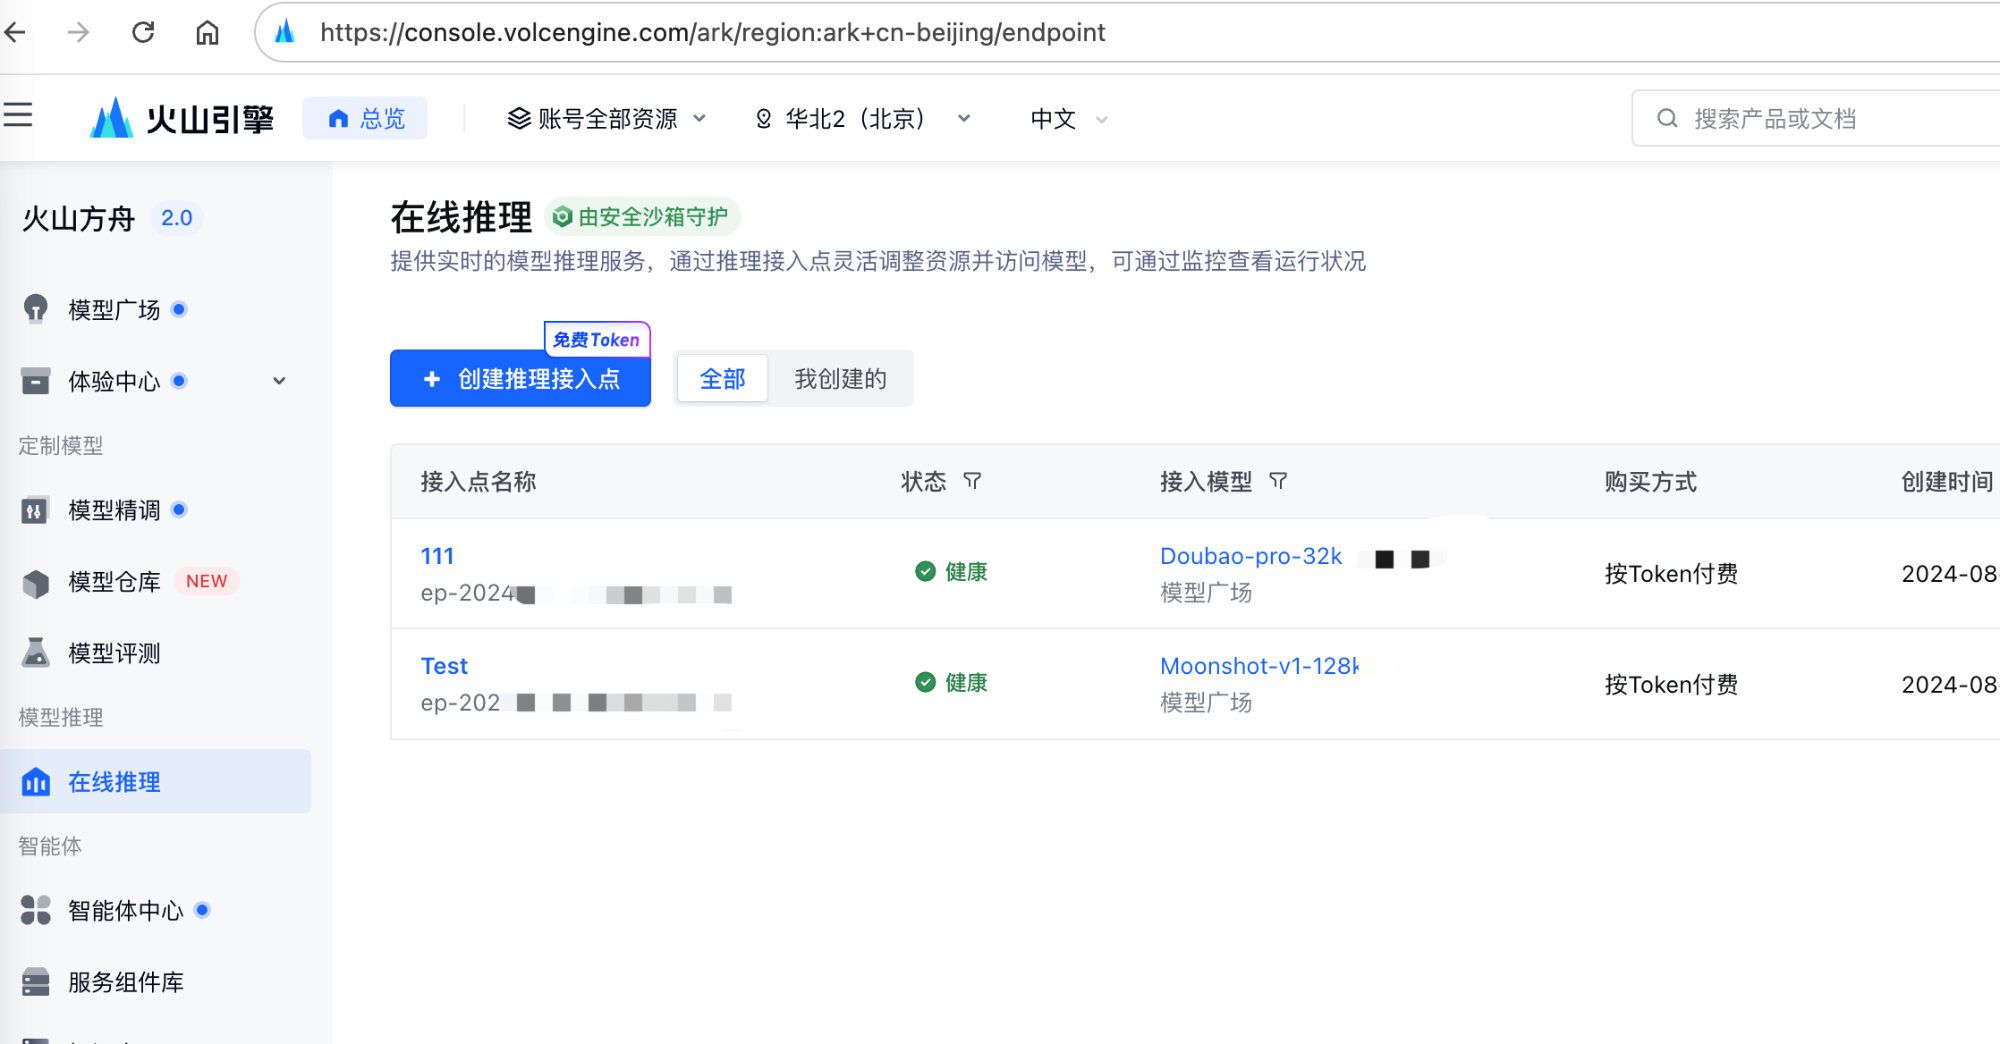Open the endpoint named 111
Image resolution: width=2000 pixels, height=1044 pixels.
point(437,556)
